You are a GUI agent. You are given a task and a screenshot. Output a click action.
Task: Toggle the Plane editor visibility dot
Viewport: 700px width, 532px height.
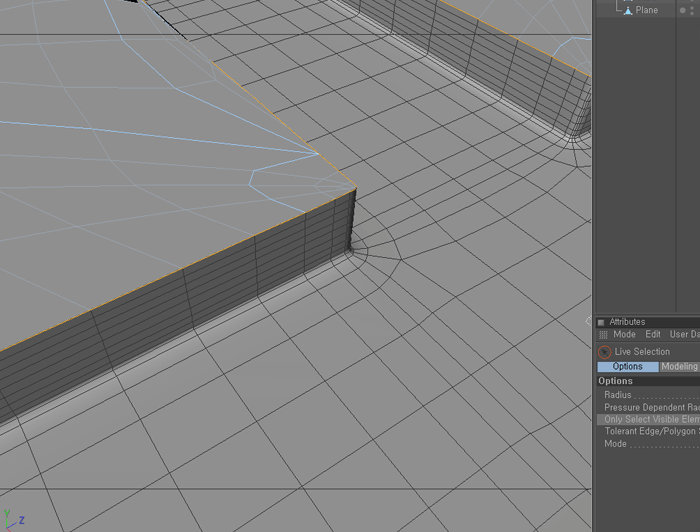(x=694, y=8)
